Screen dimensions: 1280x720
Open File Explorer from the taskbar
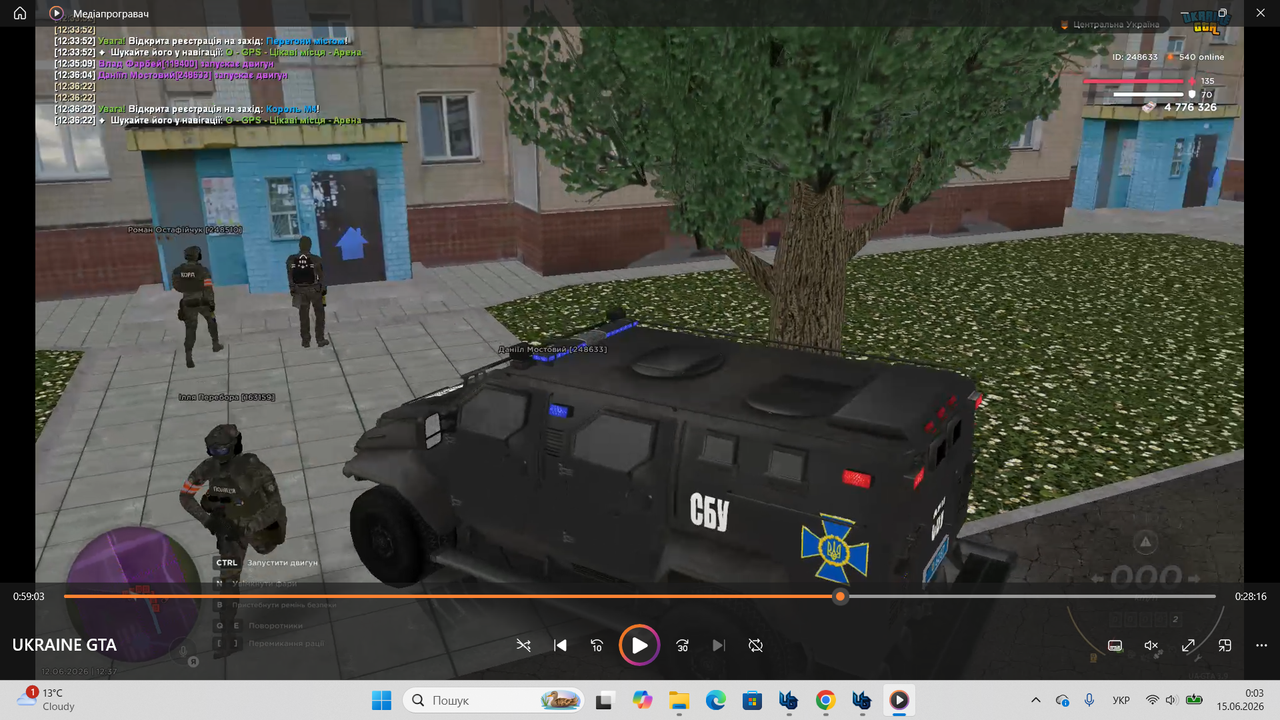(679, 700)
